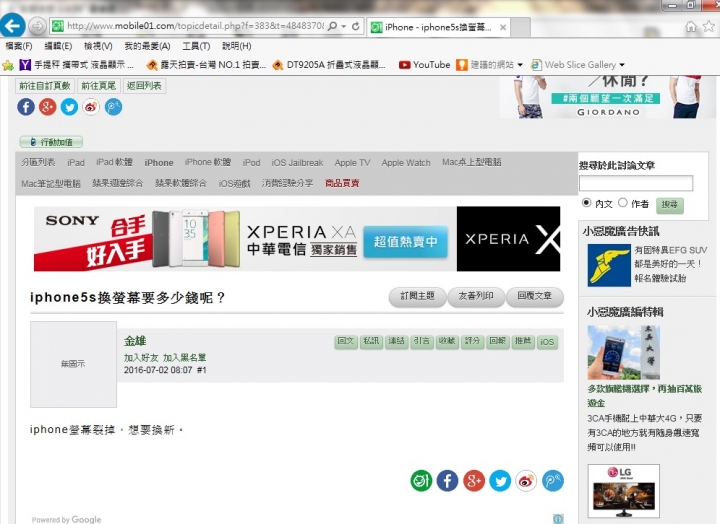Click the 加入黑名單 link
This screenshot has width=720, height=524.
pos(185,357)
